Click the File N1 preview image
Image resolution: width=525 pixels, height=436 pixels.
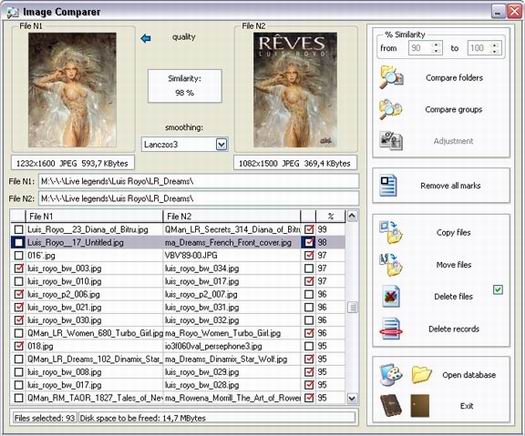[72, 90]
